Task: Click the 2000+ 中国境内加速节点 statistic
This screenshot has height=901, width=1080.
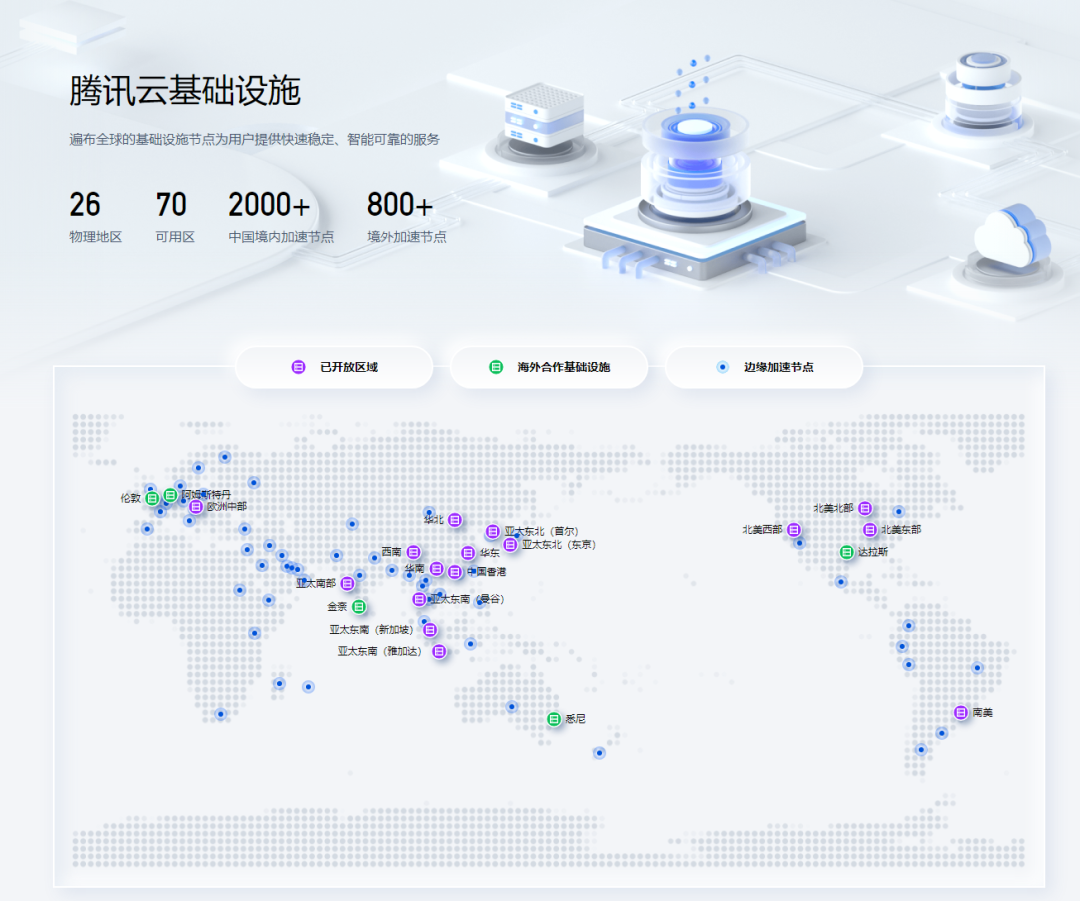Action: tap(280, 217)
